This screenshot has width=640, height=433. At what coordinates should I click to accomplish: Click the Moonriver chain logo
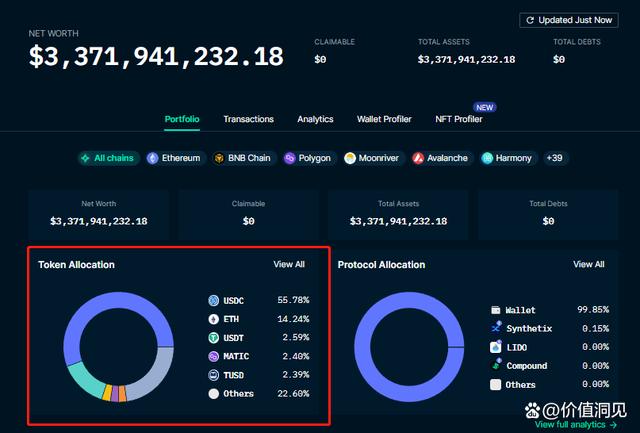[350, 158]
